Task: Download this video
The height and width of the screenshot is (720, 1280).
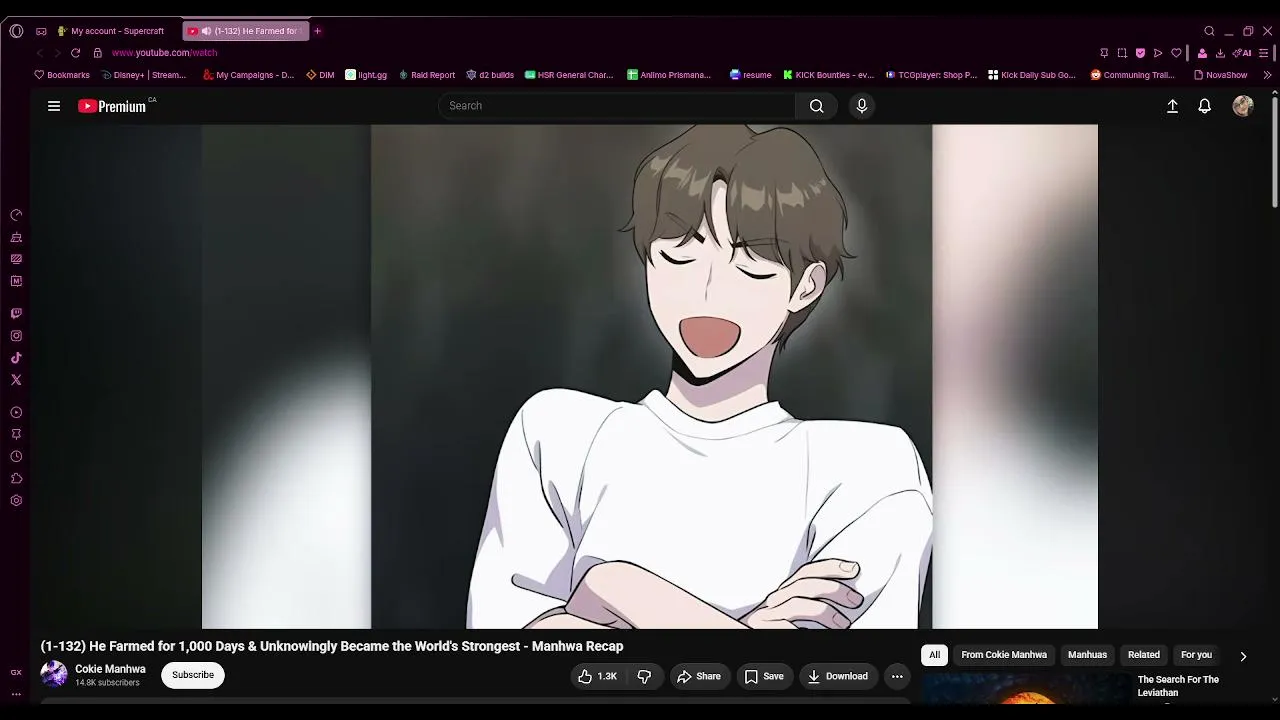Action: tap(838, 677)
